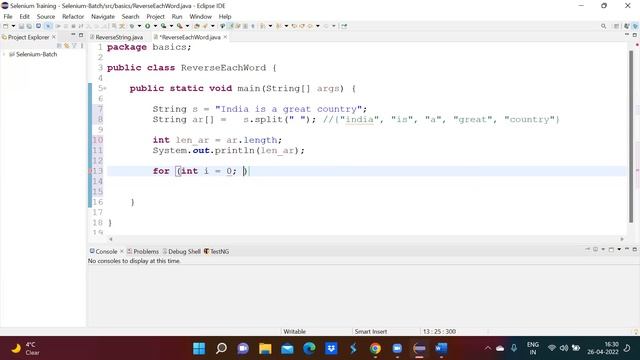
Task: Click the Coverage launch icon
Action: click(x=163, y=26)
